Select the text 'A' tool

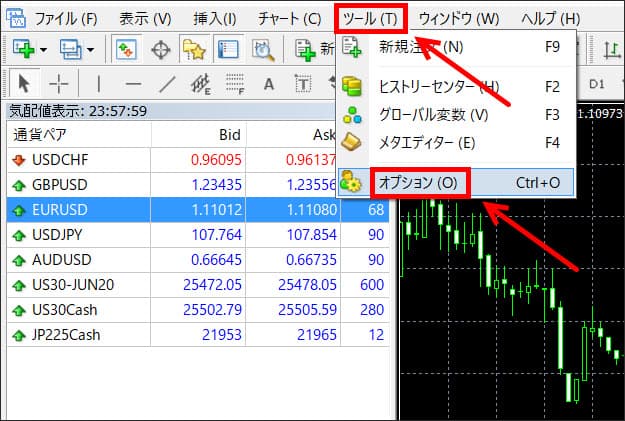[x=268, y=84]
